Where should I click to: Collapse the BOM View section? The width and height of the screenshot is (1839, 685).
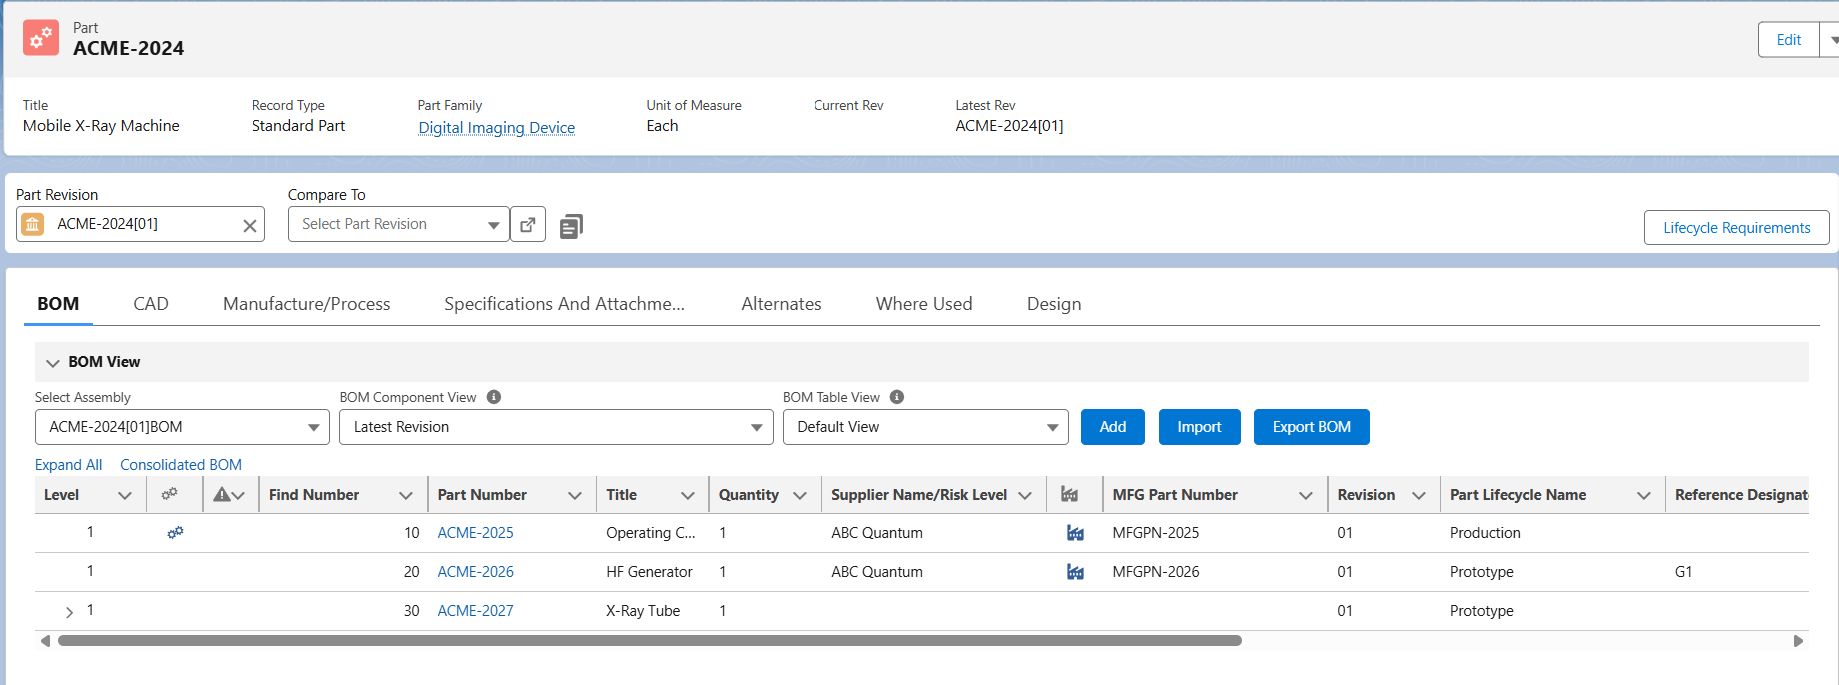(x=53, y=363)
